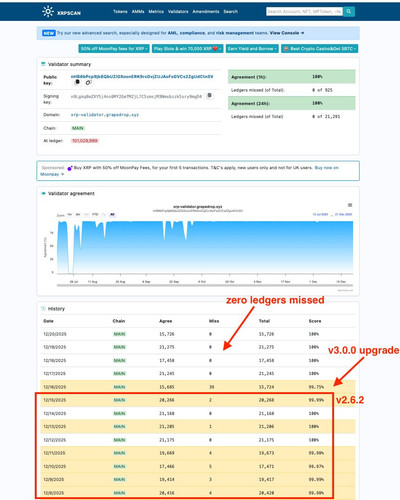Click the Agree column header
Image resolution: width=400 pixels, height=500 pixels.
[166, 321]
